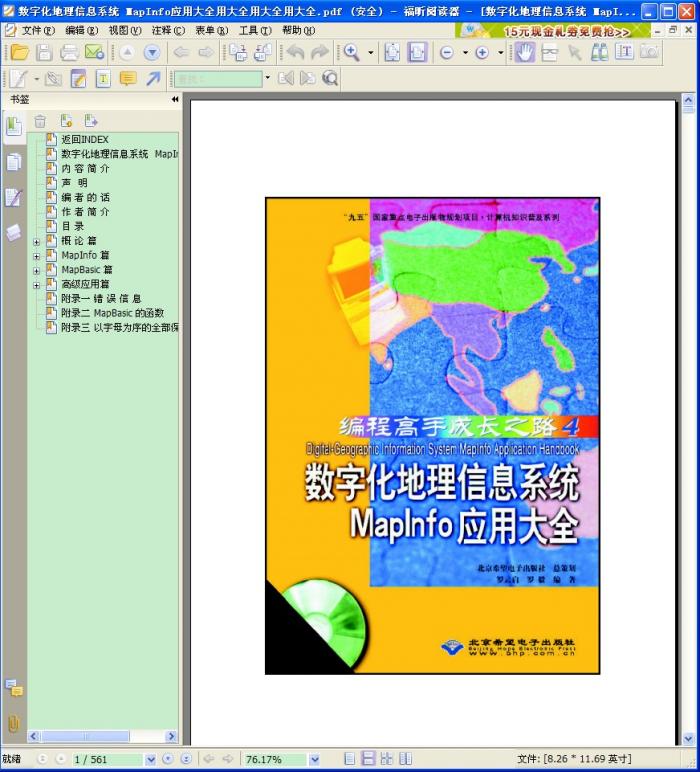Click the page number field 1 / 561
700x772 pixels.
pyautogui.click(x=107, y=759)
